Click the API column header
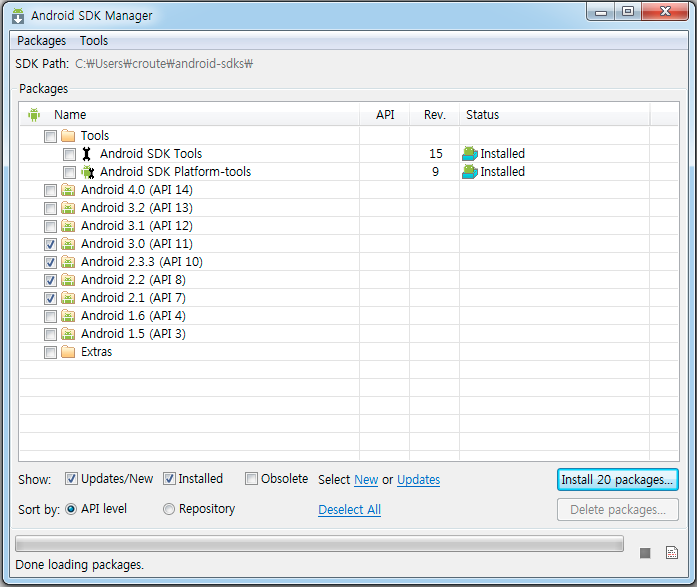Viewport: 697px width, 587px height. (385, 115)
